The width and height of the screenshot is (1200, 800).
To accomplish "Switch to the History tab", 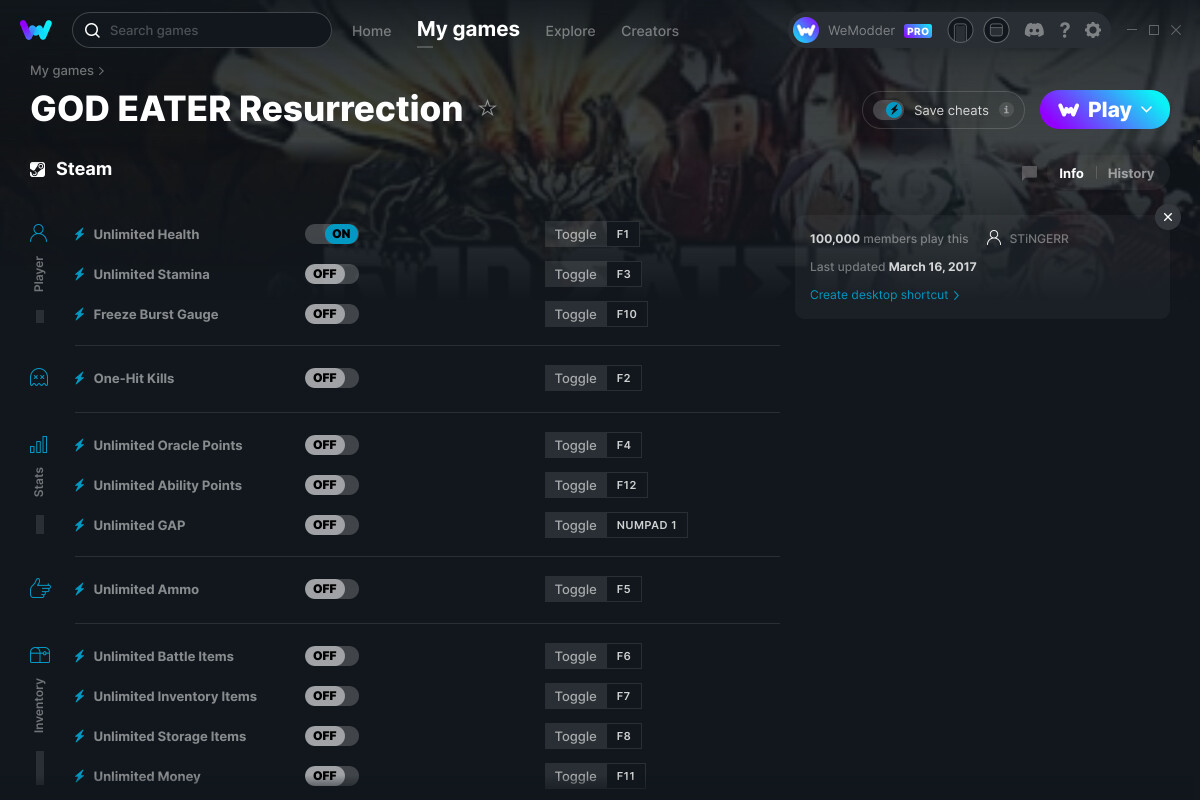I will [x=1131, y=173].
